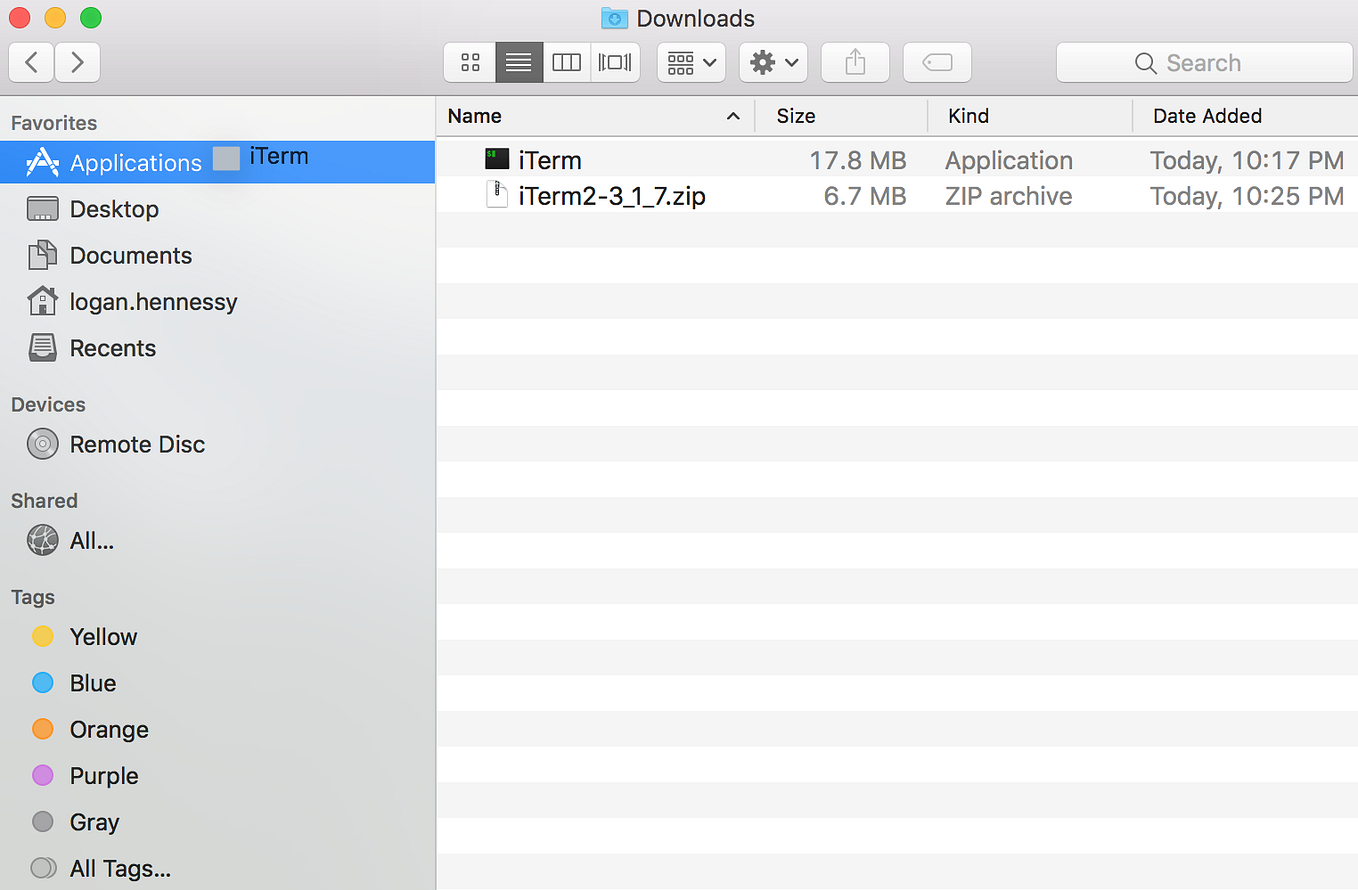Close the Downloads window with the red button
The height and width of the screenshot is (890, 1358).
[19, 18]
